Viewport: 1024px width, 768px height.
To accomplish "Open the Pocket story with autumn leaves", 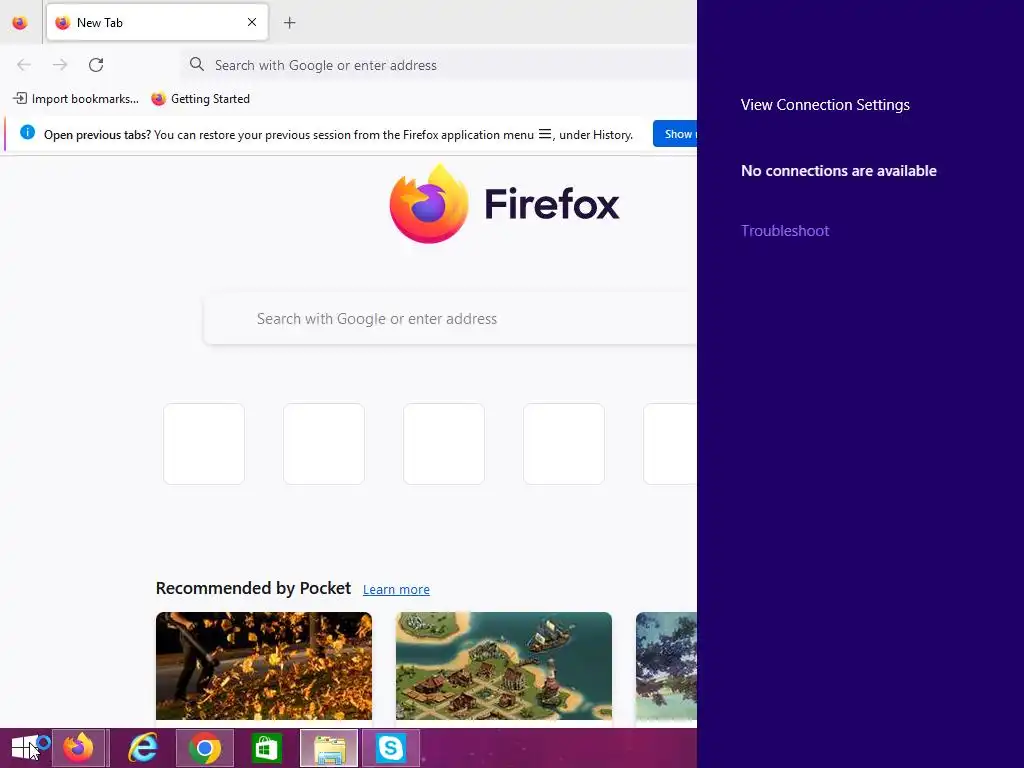I will click(264, 666).
